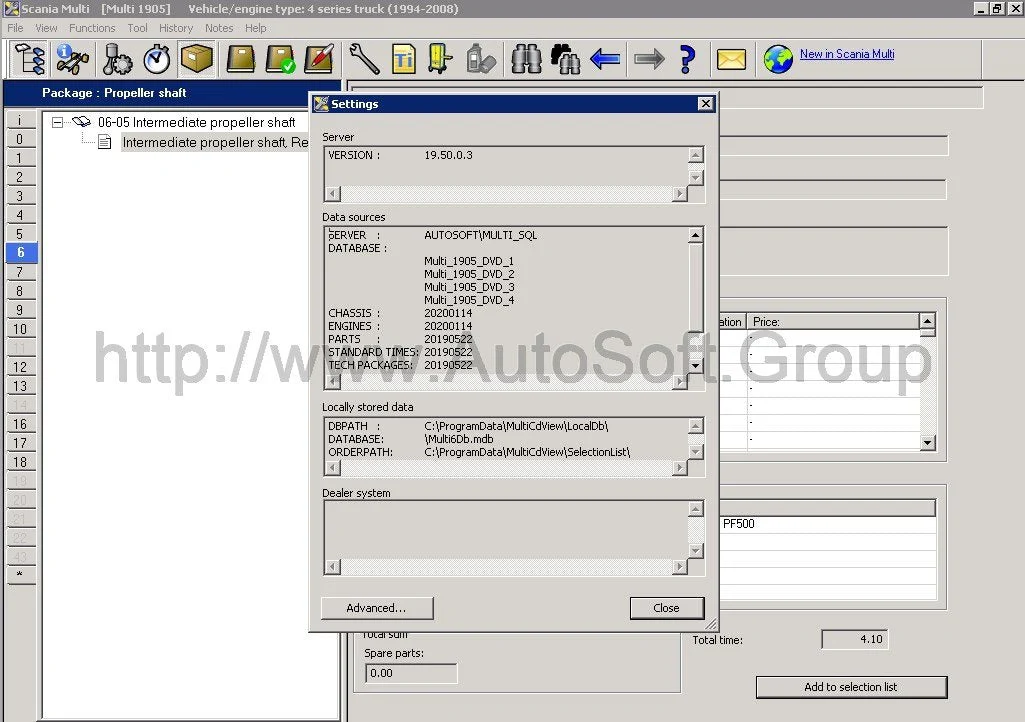This screenshot has width=1025, height=722.
Task: Select the package box toolbar icon
Action: tap(197, 60)
